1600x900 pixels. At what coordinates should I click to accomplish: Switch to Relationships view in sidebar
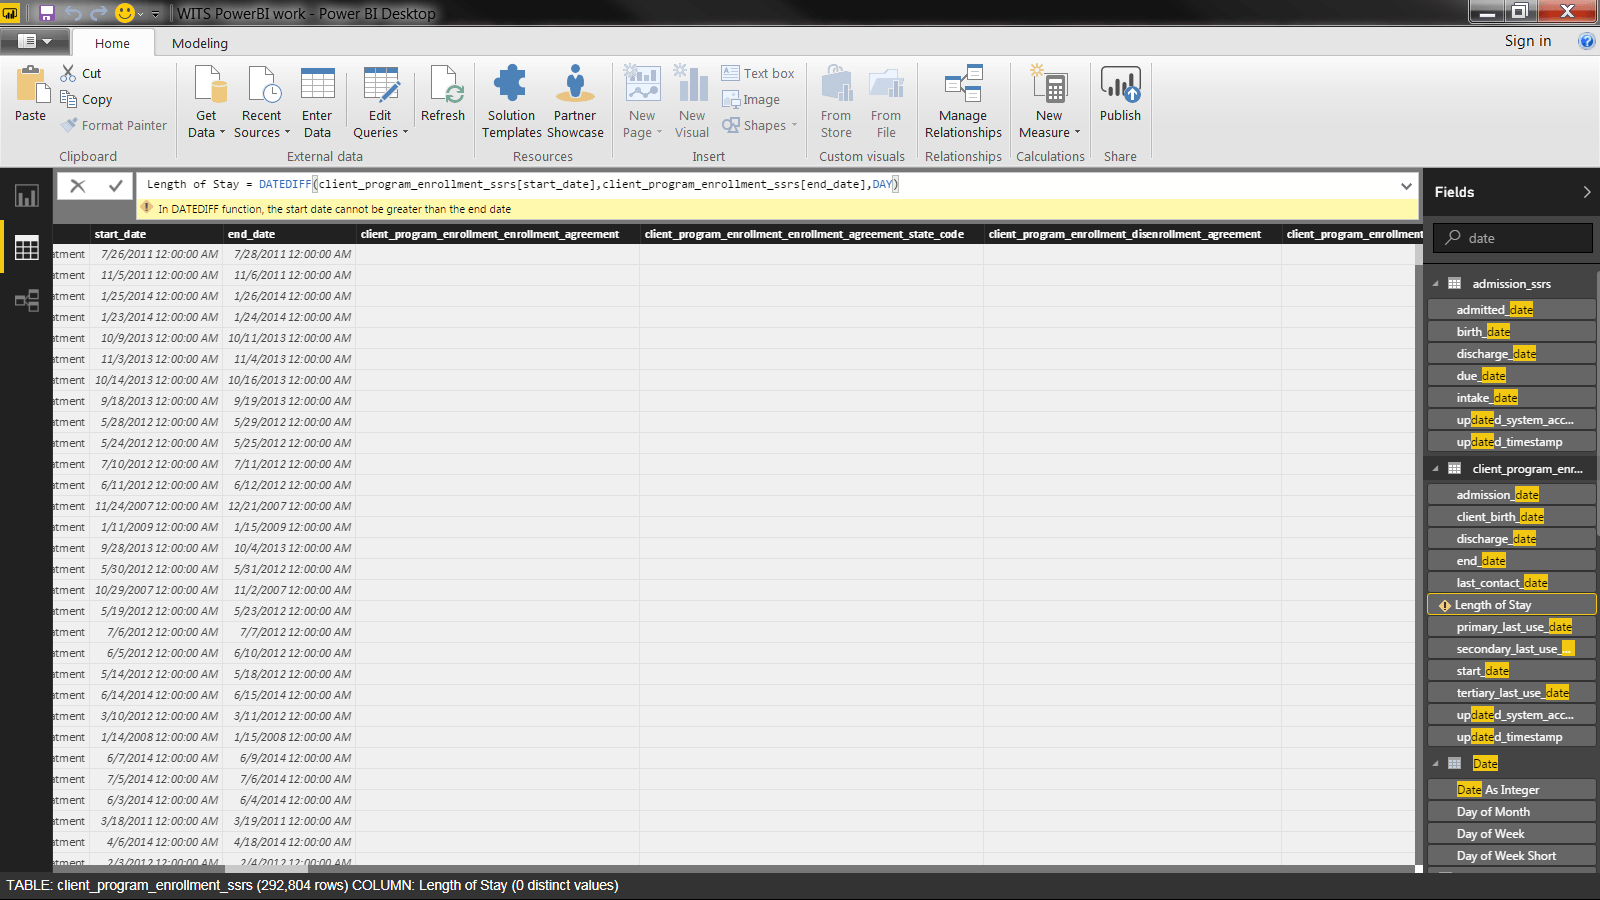click(x=27, y=300)
